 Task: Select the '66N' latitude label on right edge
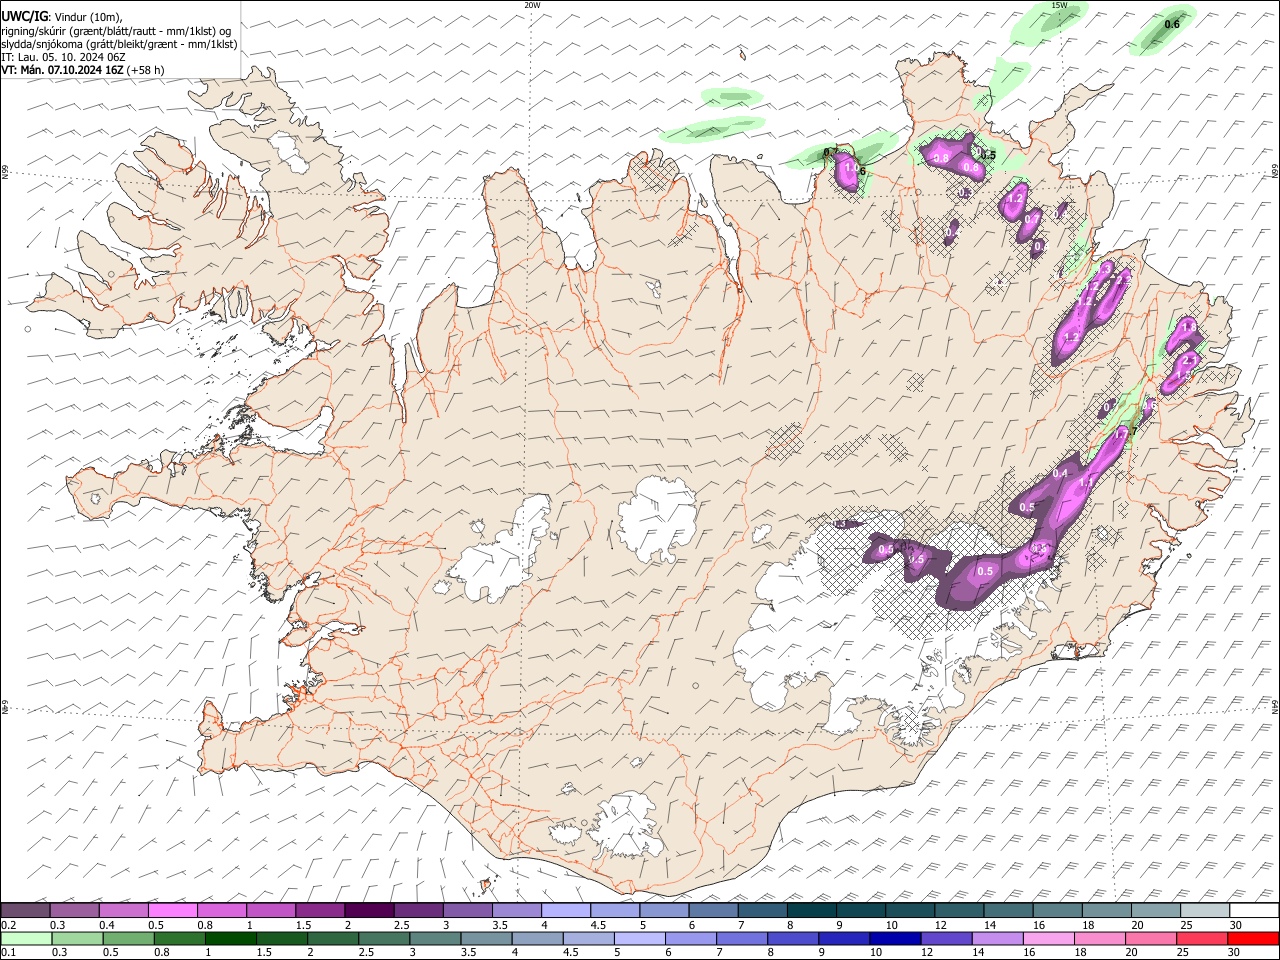click(x=1275, y=173)
